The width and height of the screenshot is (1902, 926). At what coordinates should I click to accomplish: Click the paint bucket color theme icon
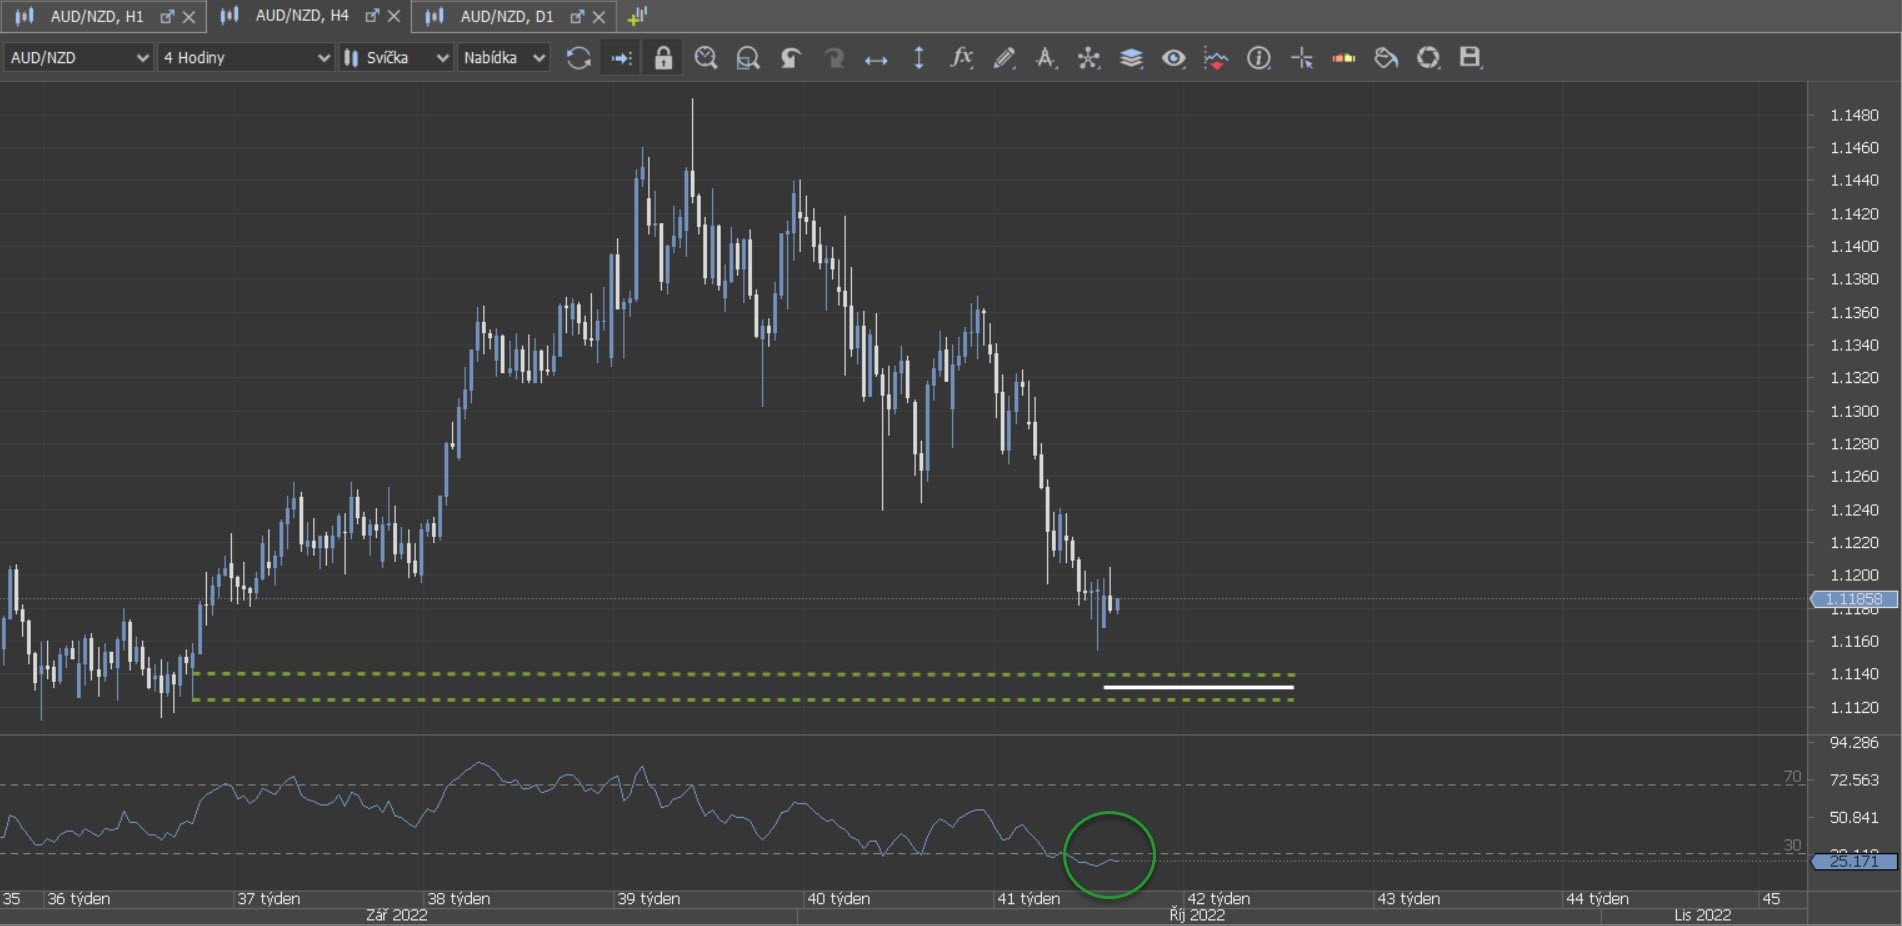[x=1386, y=58]
